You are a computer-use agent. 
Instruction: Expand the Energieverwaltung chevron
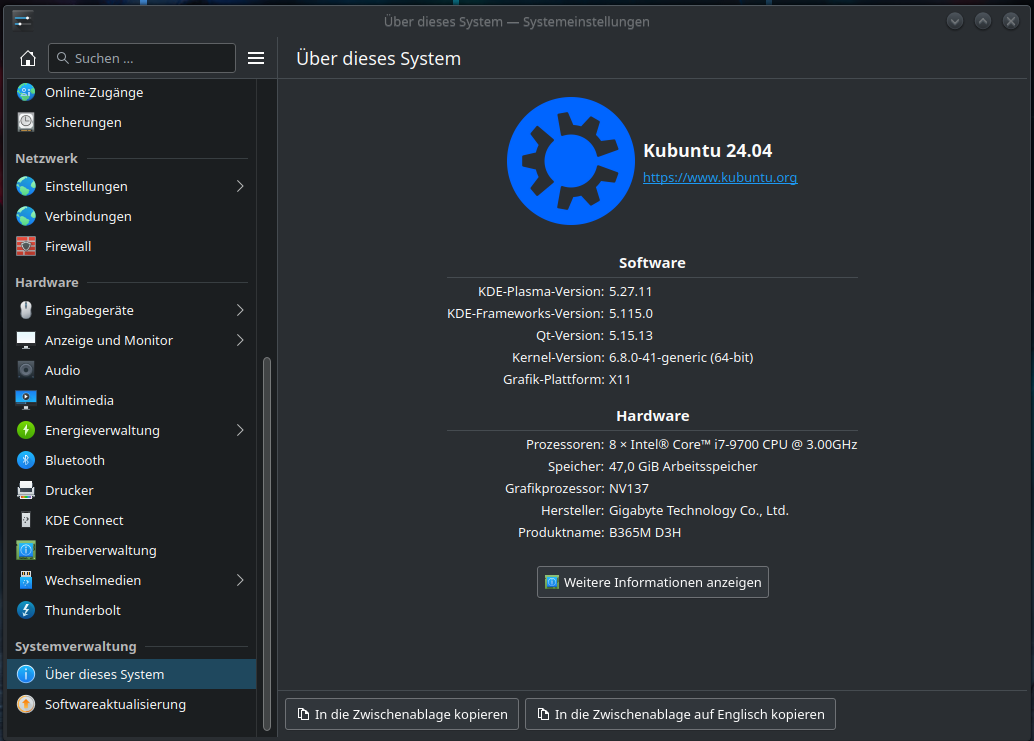click(x=240, y=430)
